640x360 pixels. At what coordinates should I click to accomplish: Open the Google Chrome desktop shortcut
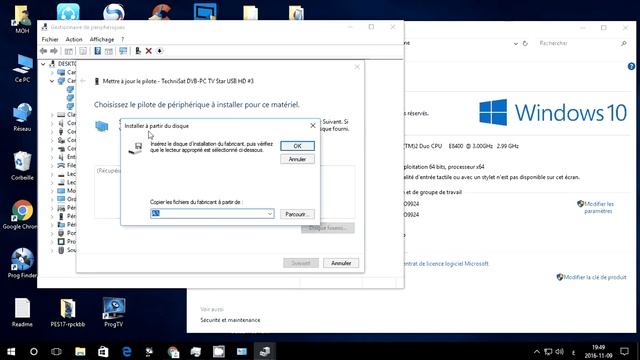(22, 215)
